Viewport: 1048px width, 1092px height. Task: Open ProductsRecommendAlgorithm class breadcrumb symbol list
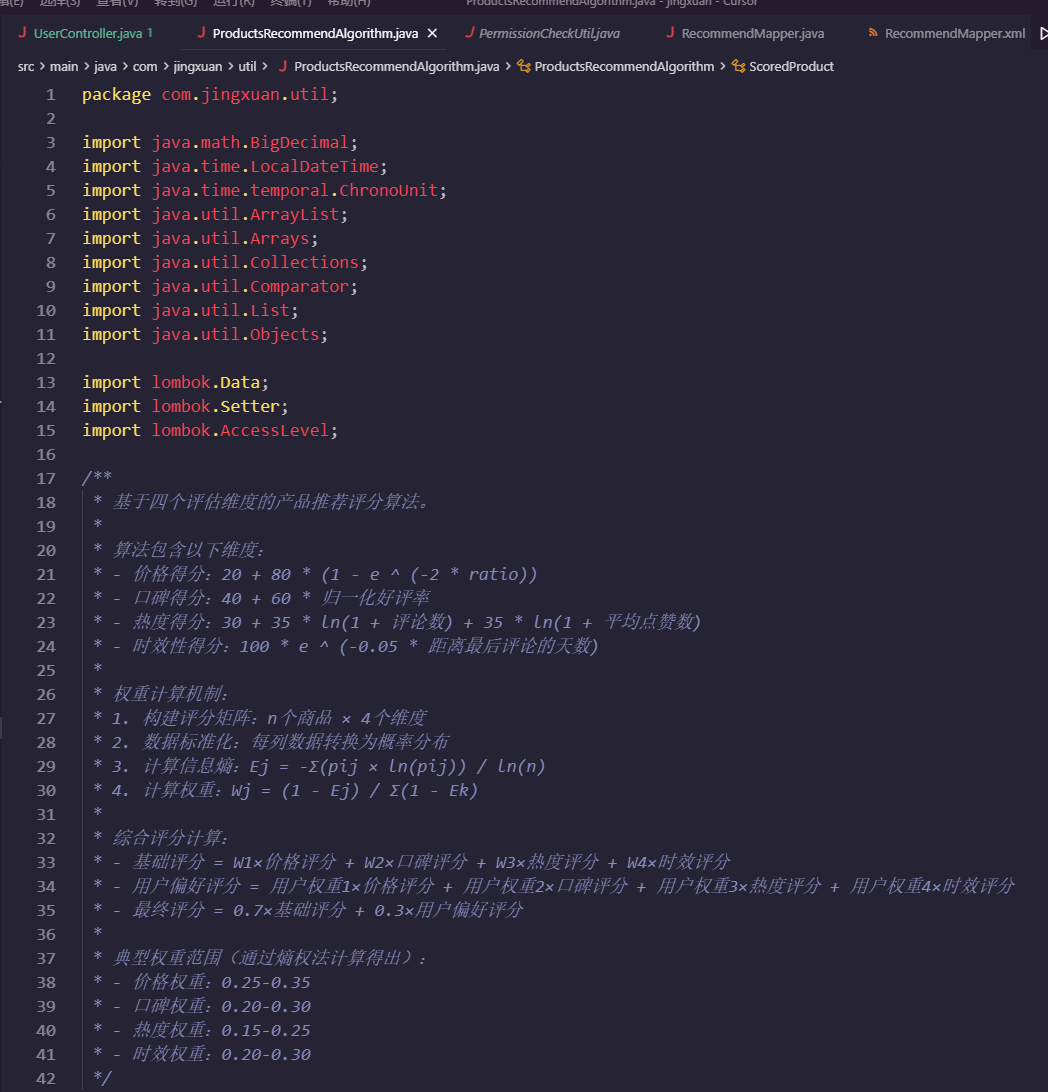[x=624, y=66]
